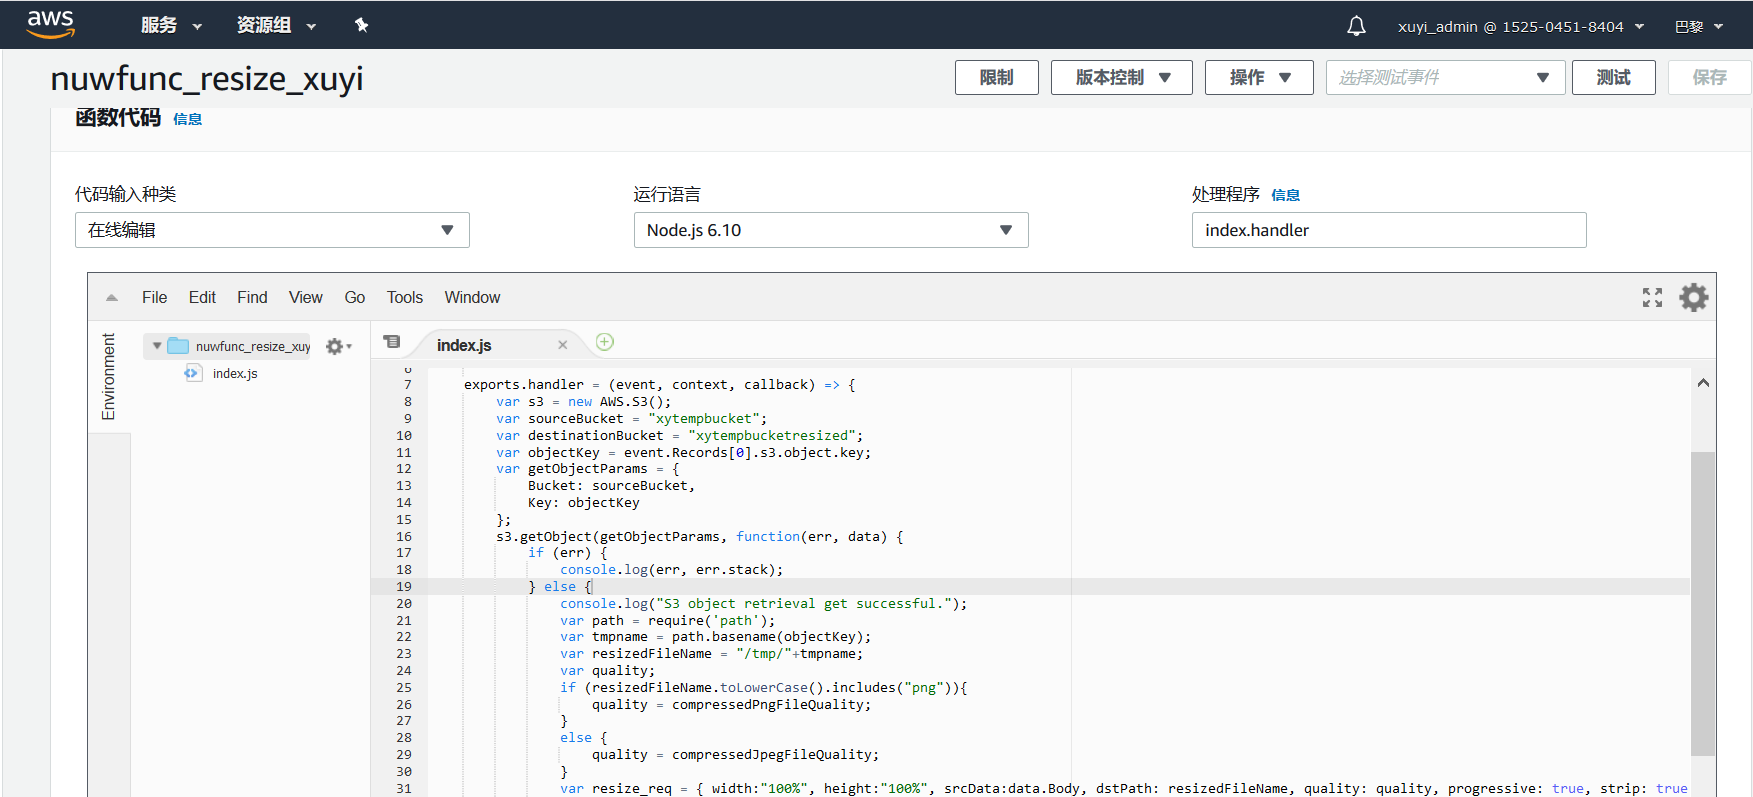Click the destinationBucket "xytempbucketresized" line
Viewport: 1753px width, 797px height.
(x=680, y=435)
